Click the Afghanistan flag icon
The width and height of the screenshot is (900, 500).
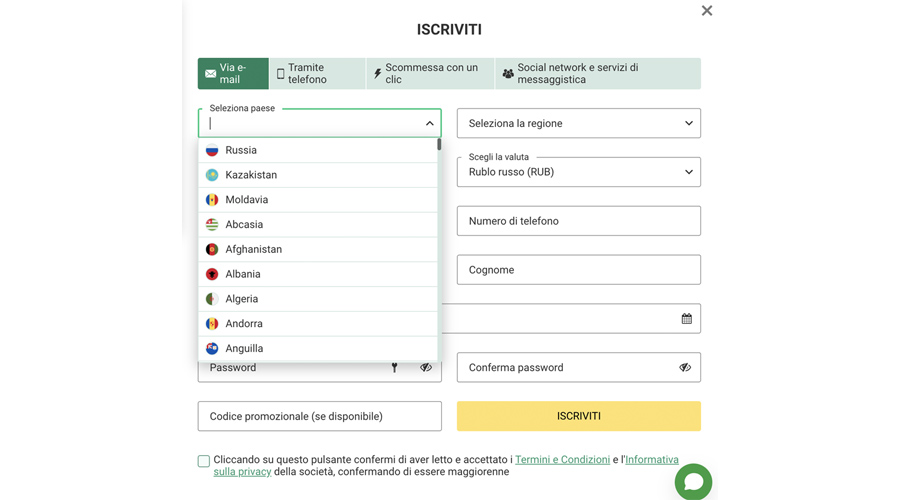tap(212, 249)
